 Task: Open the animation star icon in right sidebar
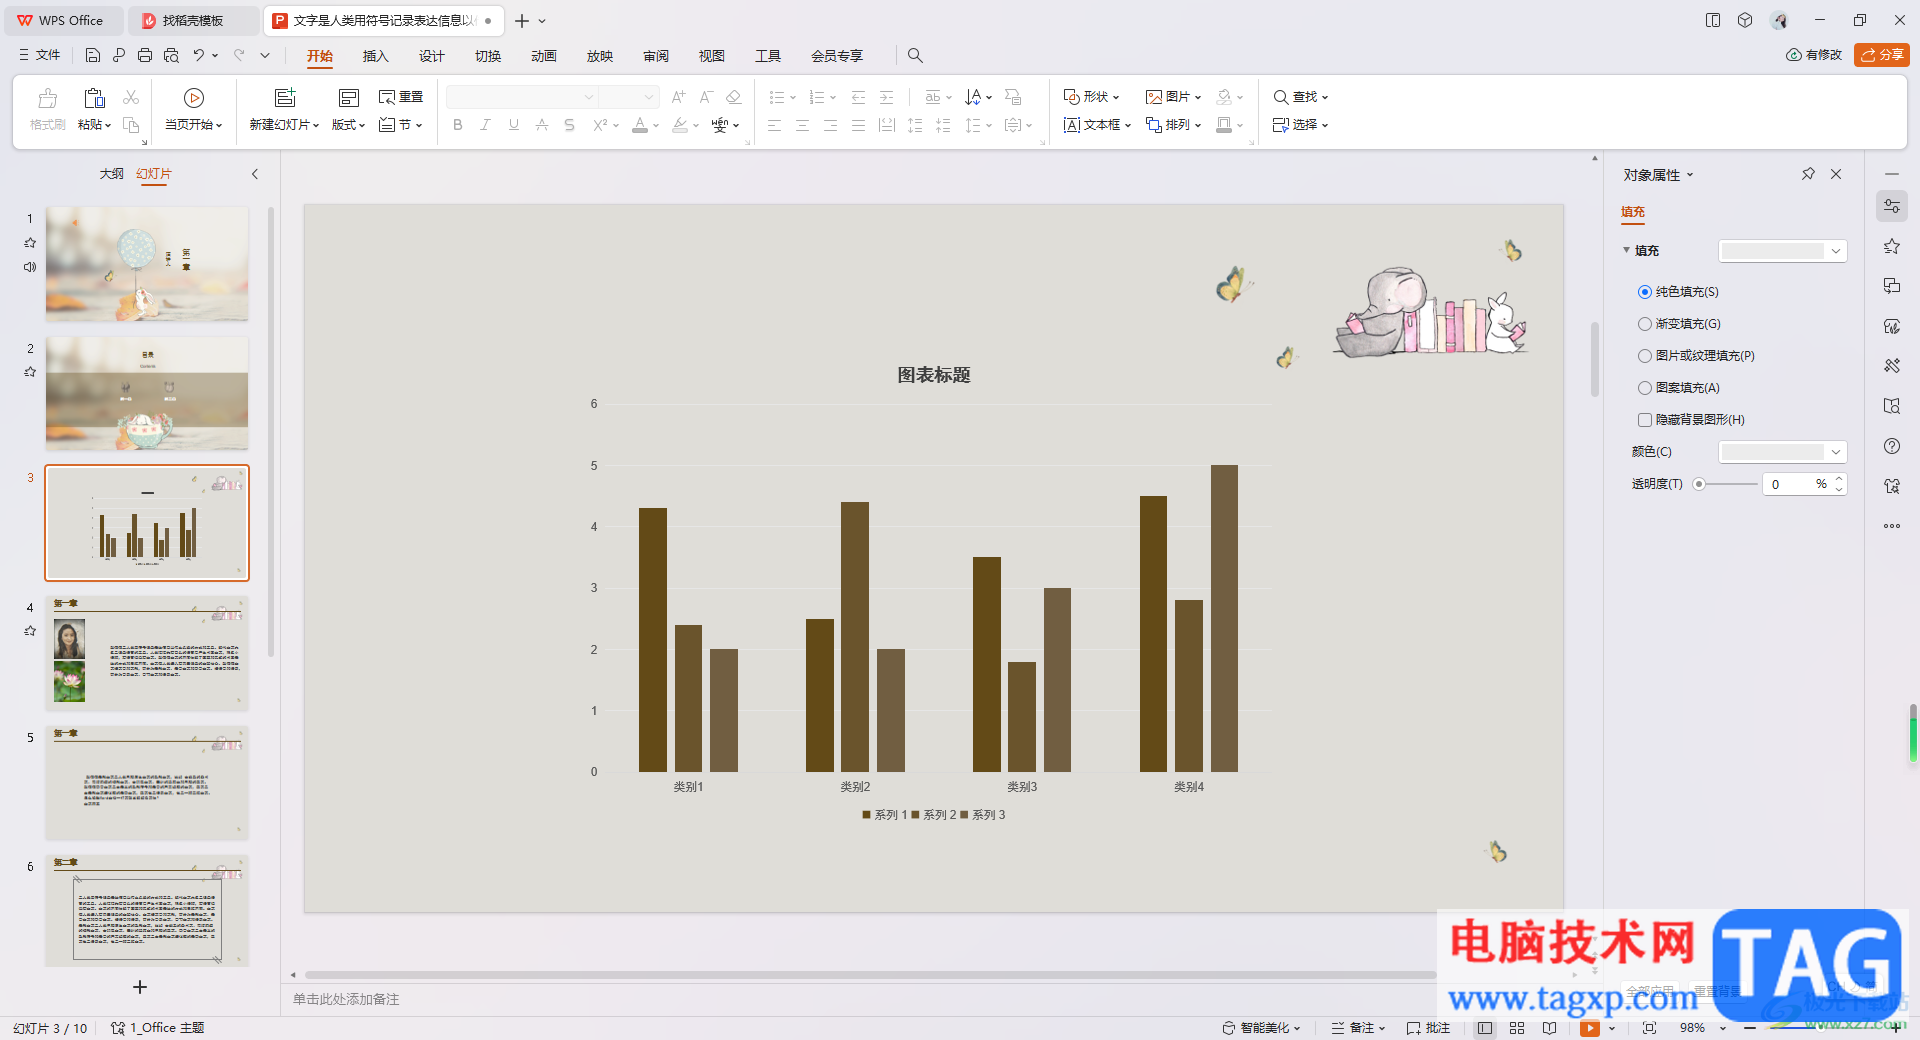click(x=1891, y=246)
